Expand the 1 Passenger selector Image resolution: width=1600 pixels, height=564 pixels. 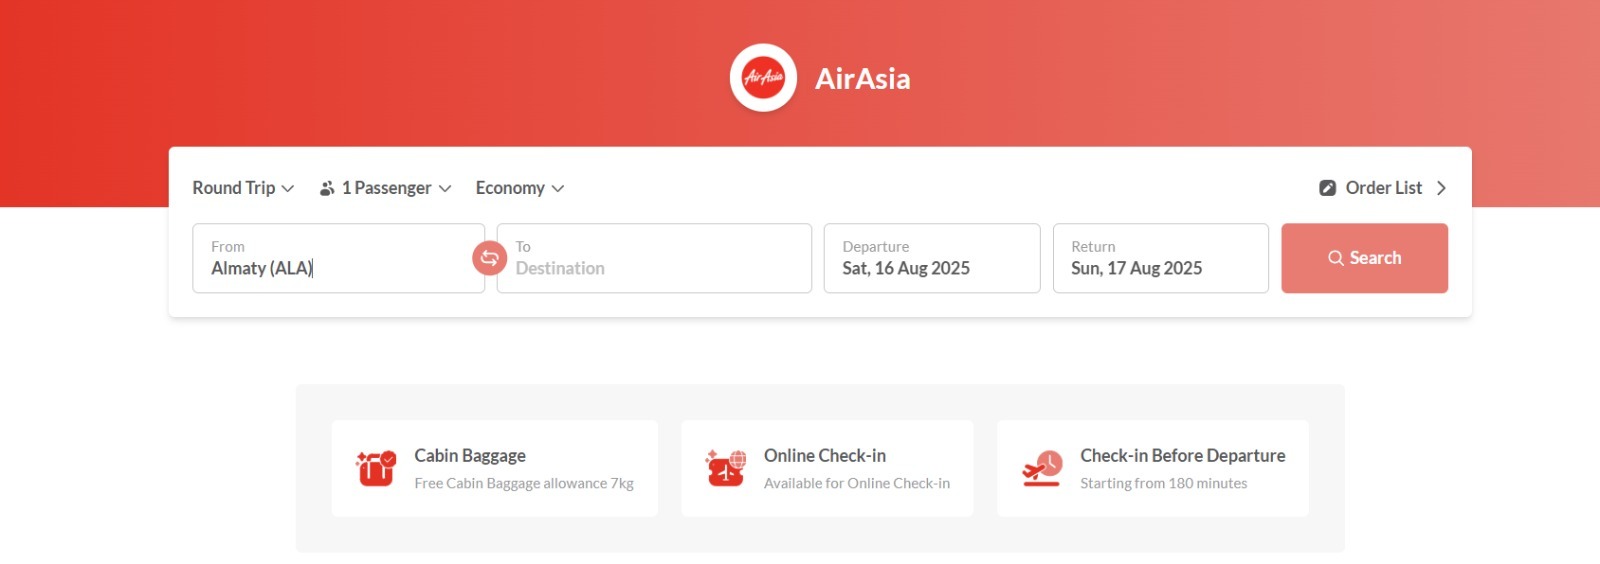(385, 188)
